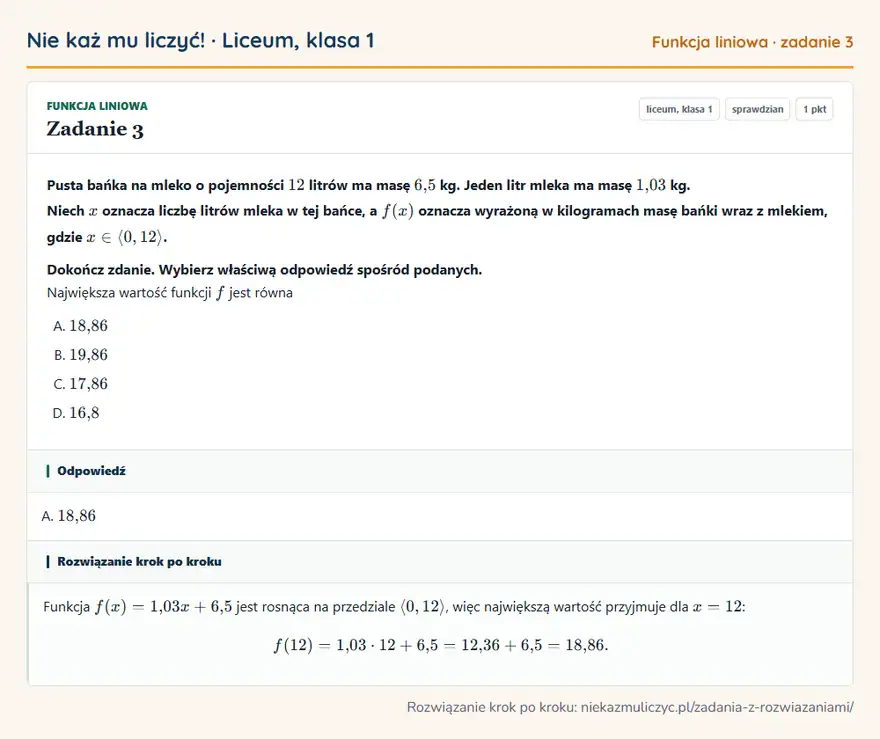The height and width of the screenshot is (739, 880).
Task: Click the green 'FUNKCJA LINIOWA' category label
Action: (x=97, y=106)
